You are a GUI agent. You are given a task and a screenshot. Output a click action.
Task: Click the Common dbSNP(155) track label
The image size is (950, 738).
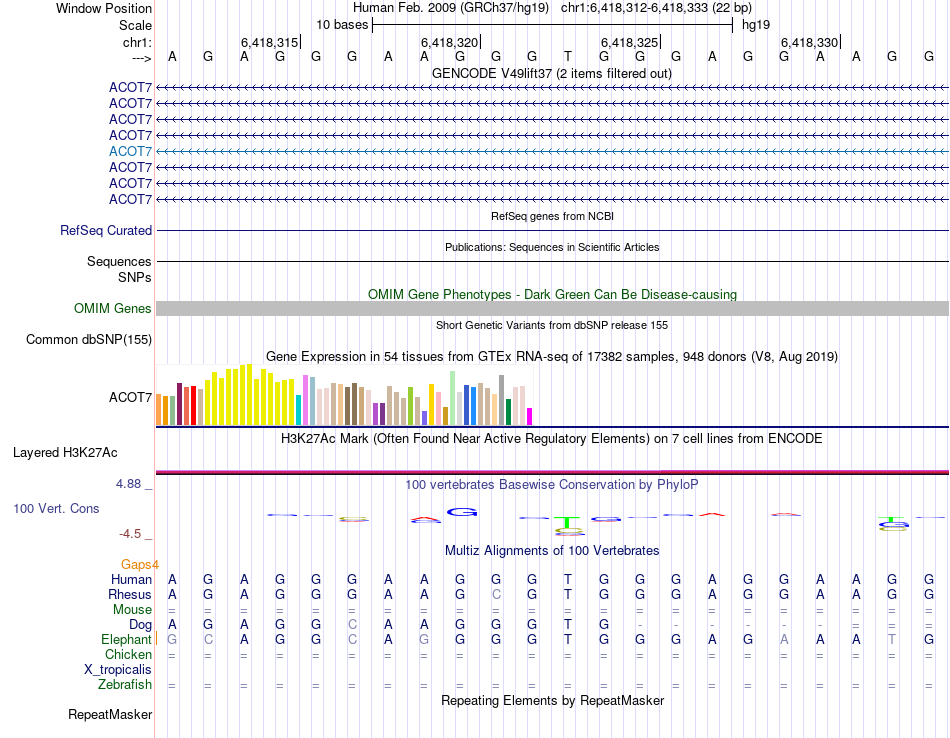(x=89, y=339)
